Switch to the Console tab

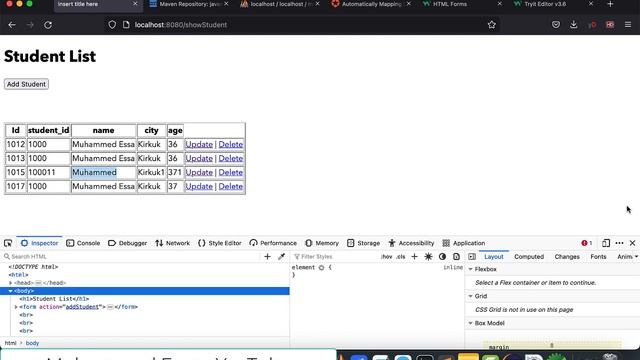click(83, 243)
